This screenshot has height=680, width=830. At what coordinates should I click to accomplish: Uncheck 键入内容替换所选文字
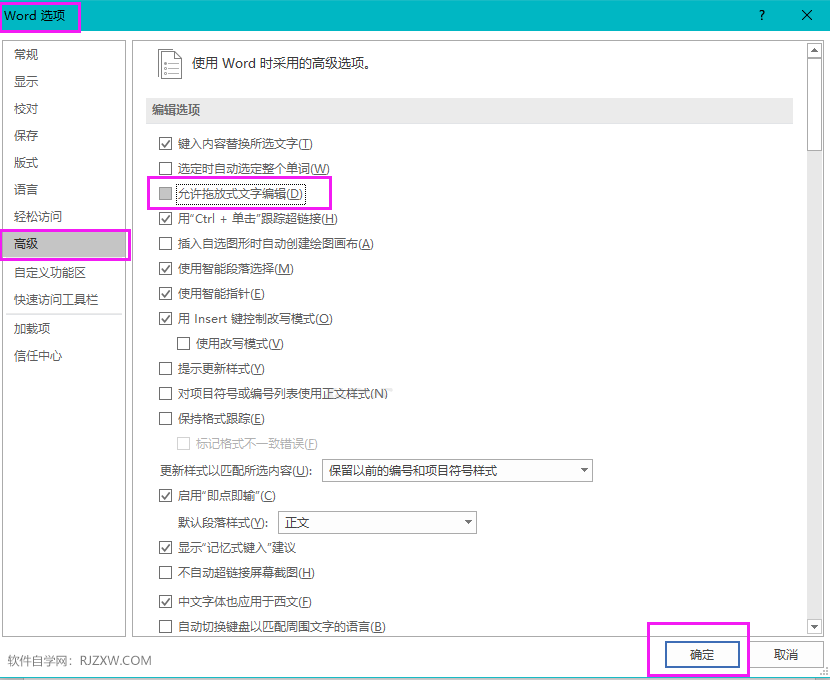[165, 143]
